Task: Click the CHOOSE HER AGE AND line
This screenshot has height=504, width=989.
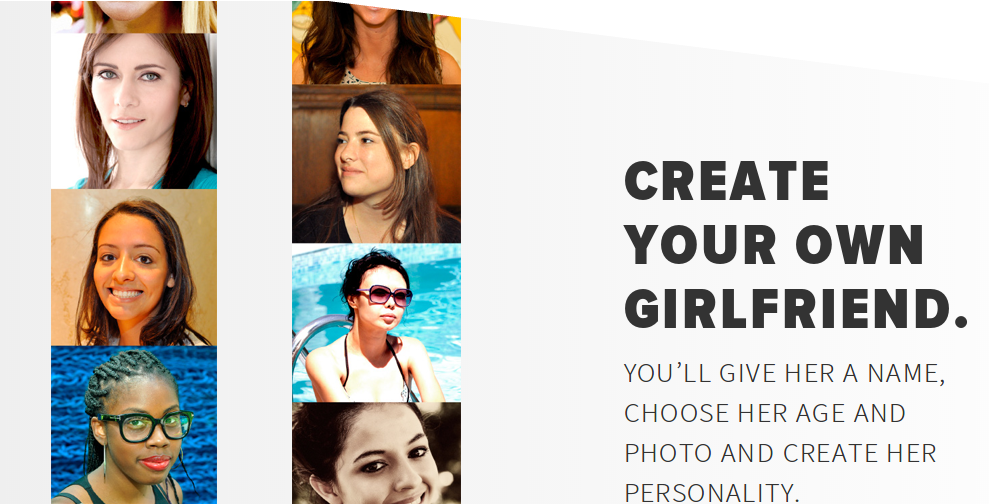Action: pyautogui.click(x=765, y=413)
